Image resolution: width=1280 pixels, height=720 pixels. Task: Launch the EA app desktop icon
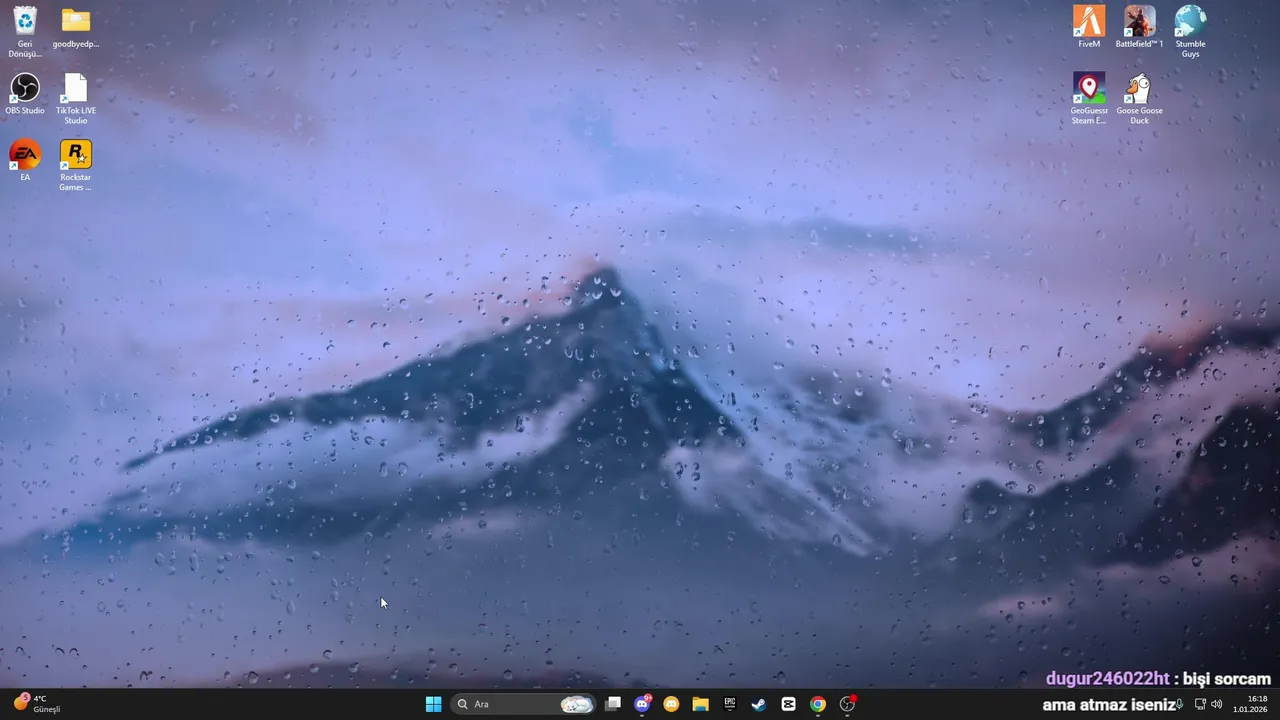point(25,160)
